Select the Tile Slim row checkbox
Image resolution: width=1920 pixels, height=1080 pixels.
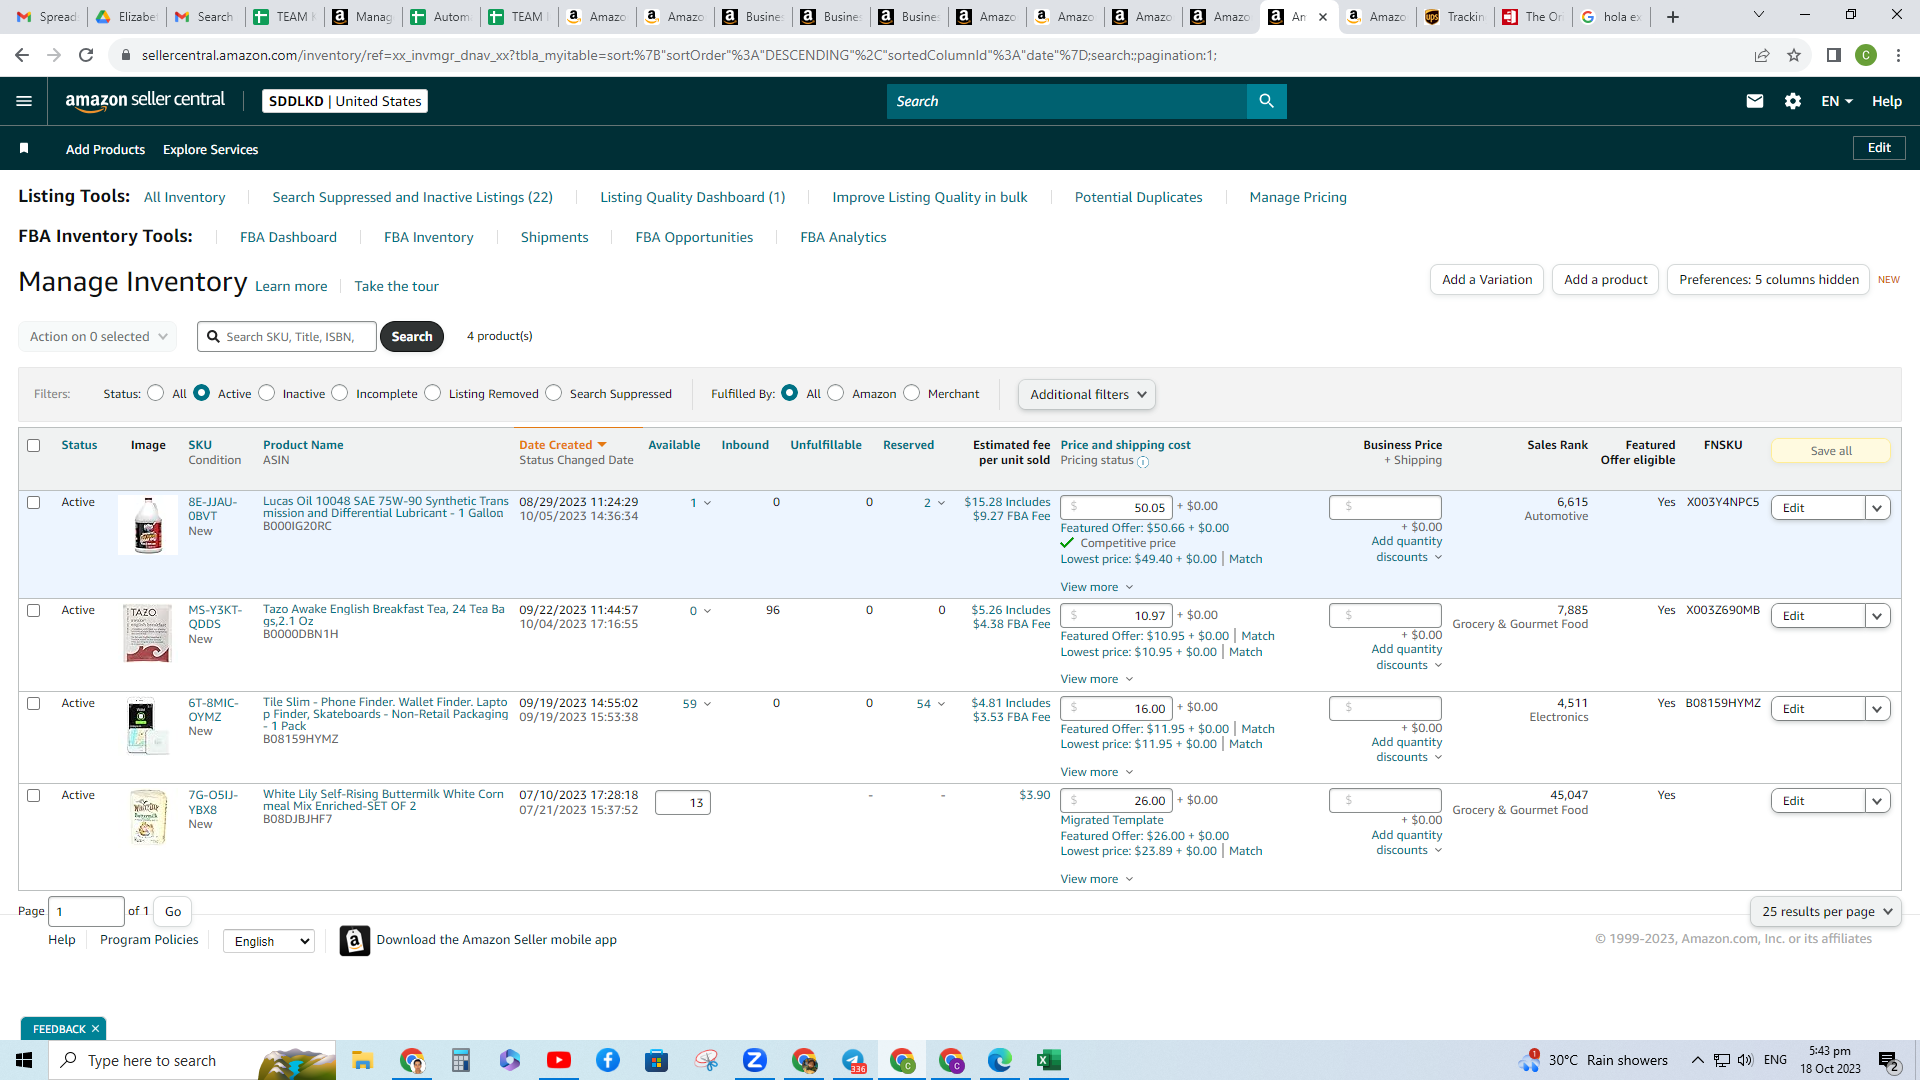[x=34, y=703]
